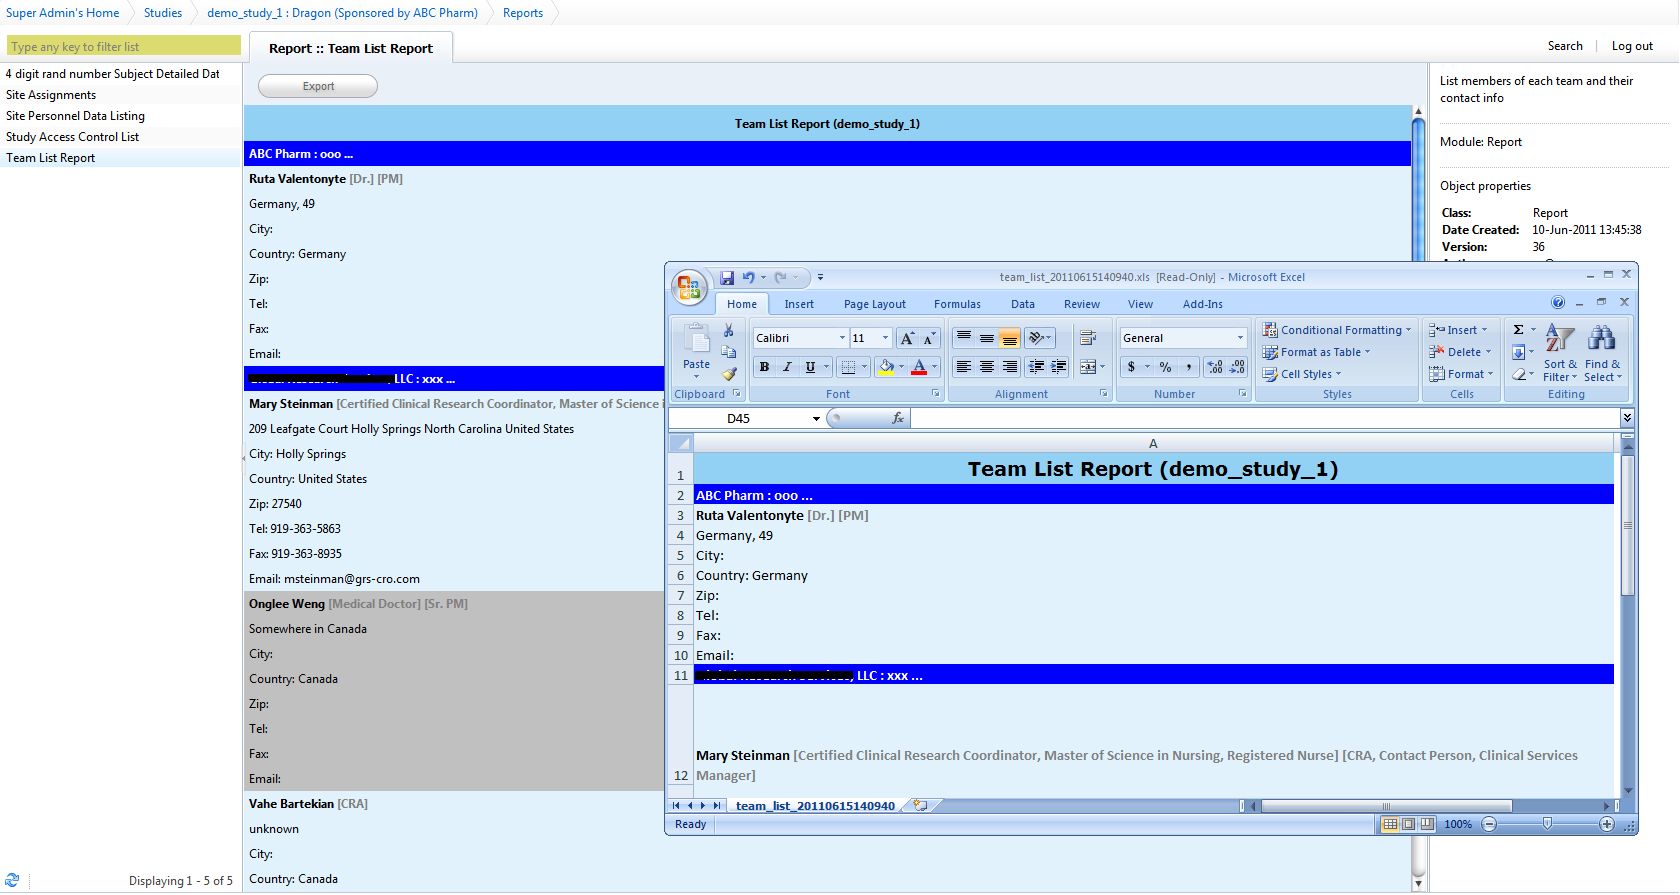Middle align cell contents
Image resolution: width=1680 pixels, height=895 pixels.
pyautogui.click(x=987, y=338)
